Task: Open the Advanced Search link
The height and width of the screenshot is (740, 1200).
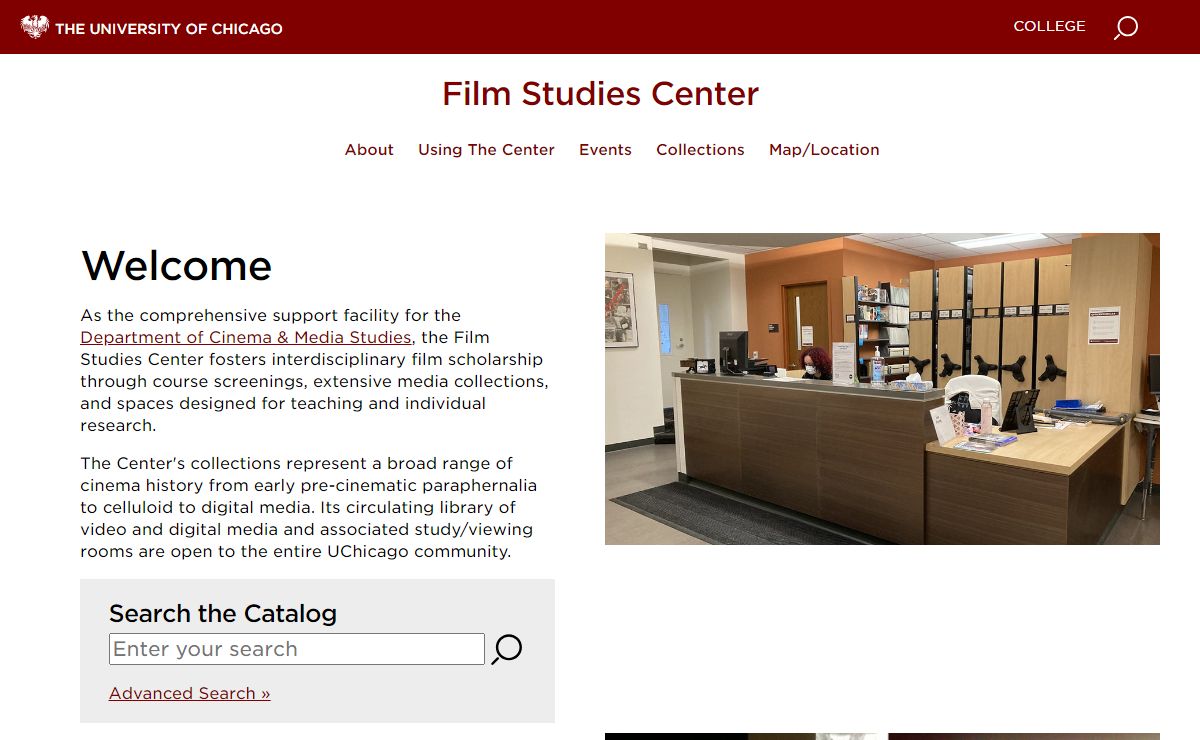Action: 190,693
